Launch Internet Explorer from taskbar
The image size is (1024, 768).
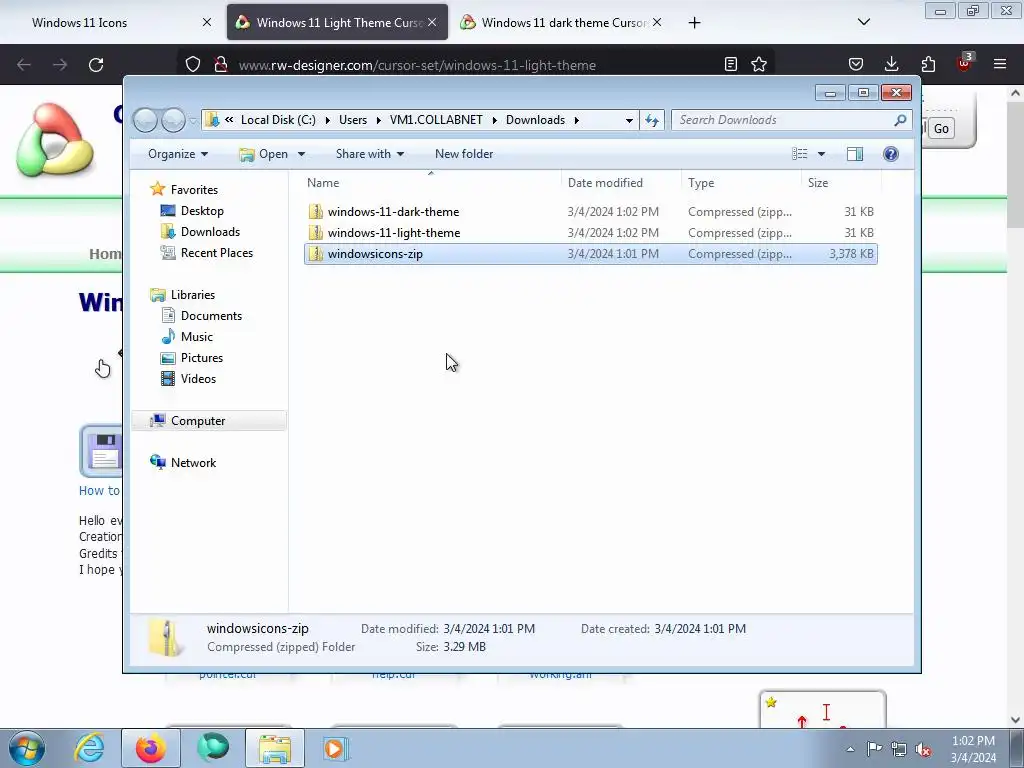pos(89,748)
